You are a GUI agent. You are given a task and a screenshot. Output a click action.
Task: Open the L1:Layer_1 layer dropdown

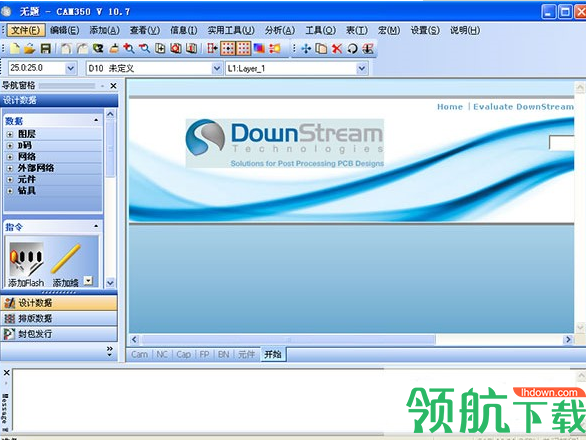coord(361,68)
